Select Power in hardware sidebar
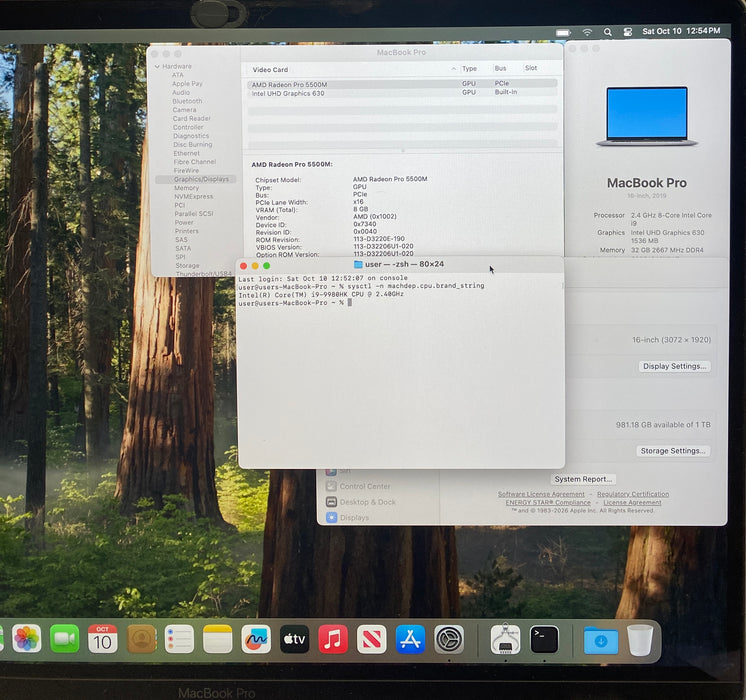 pos(184,222)
